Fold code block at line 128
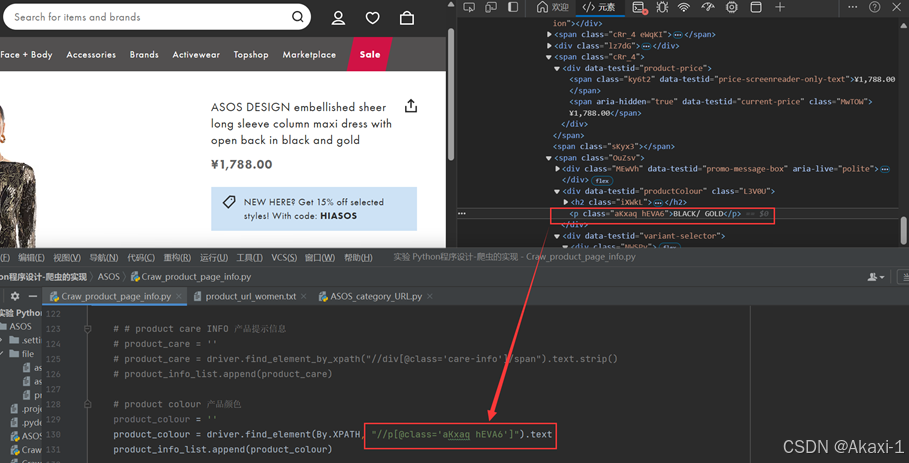The height and width of the screenshot is (463, 909). 88,404
